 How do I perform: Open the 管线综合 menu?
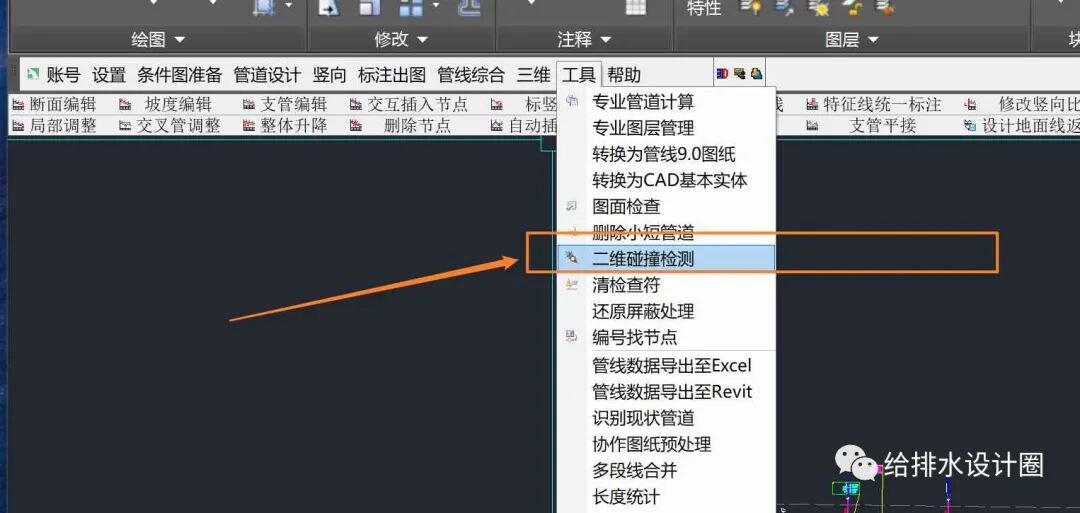point(471,74)
